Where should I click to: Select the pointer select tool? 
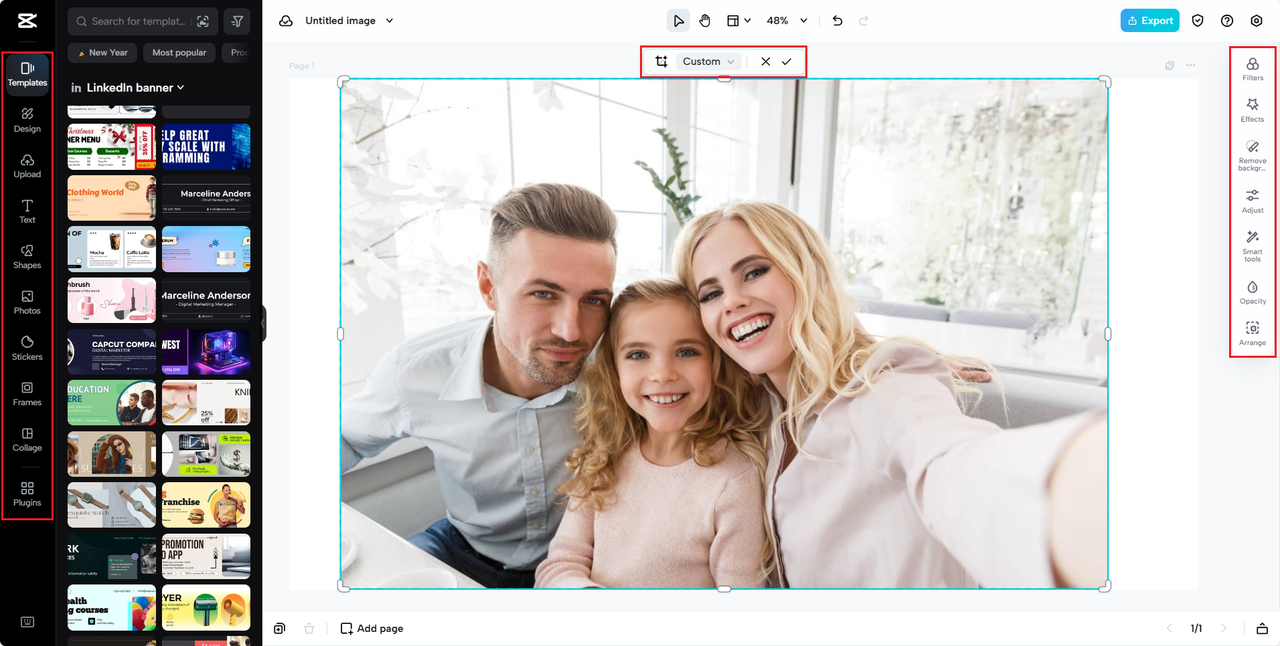[679, 21]
